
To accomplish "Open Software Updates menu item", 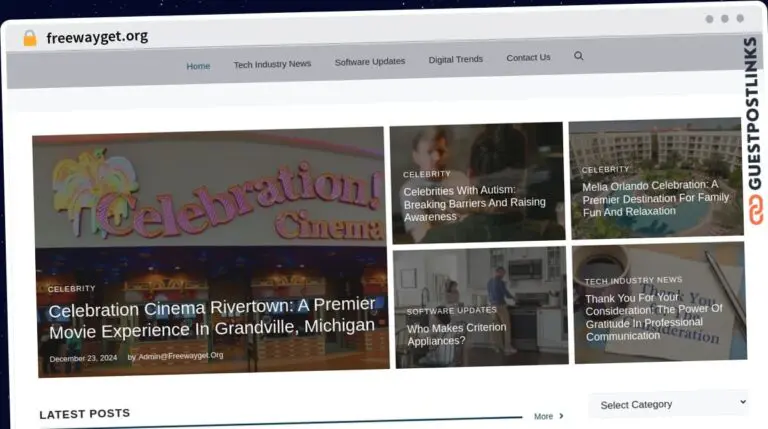I will click(370, 62).
